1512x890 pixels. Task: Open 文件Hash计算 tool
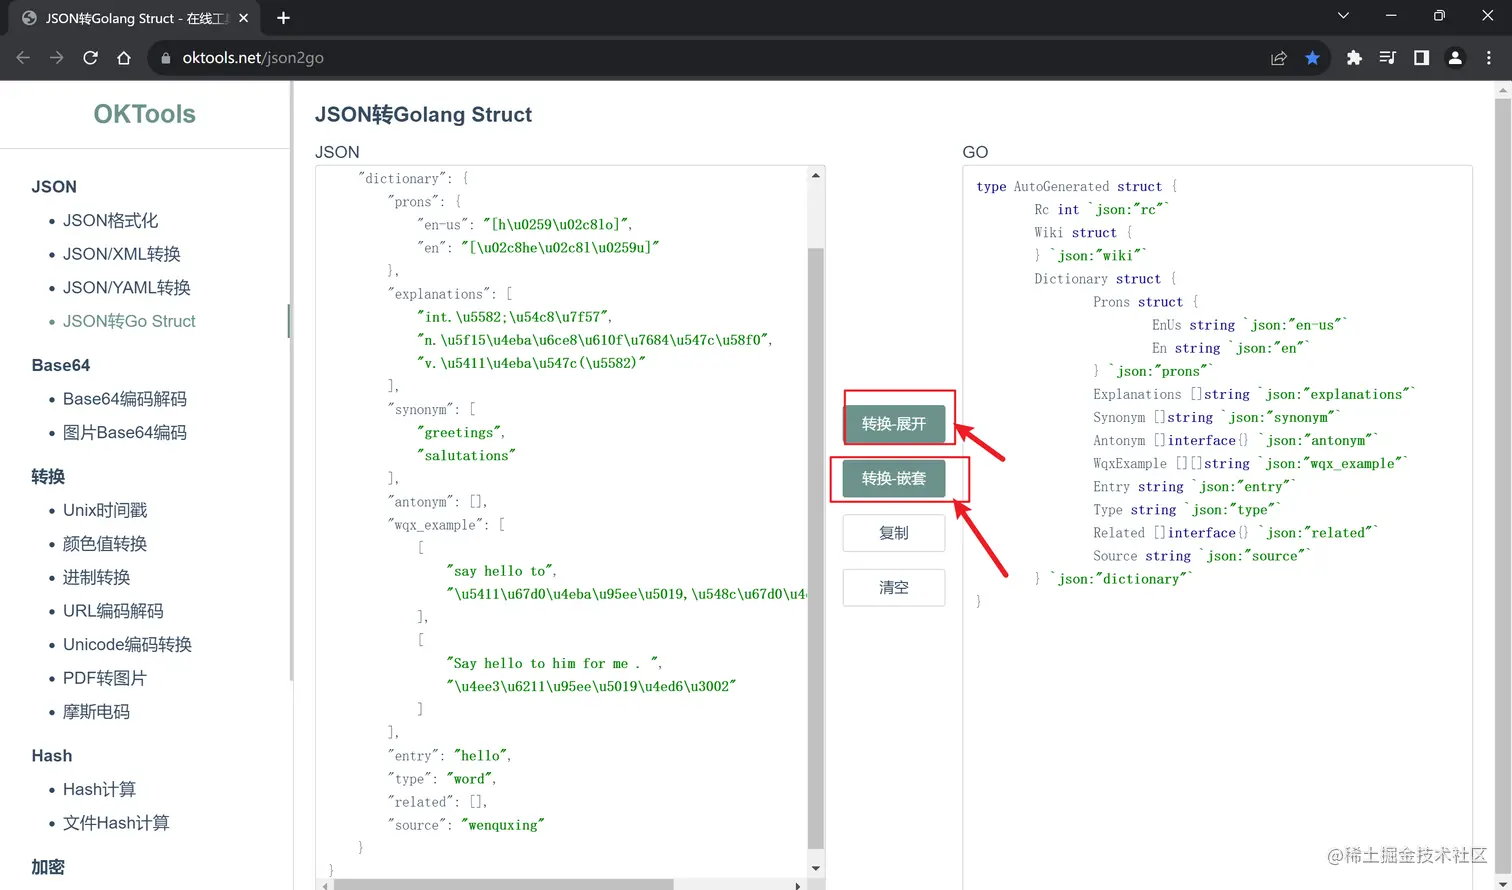click(x=116, y=823)
